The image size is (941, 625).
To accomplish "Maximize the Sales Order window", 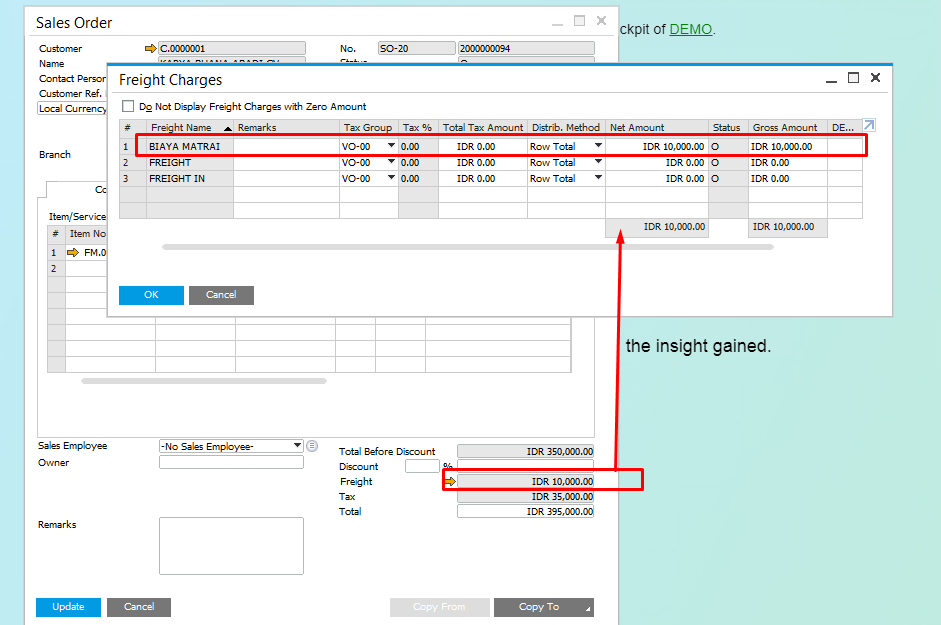I will tap(579, 21).
